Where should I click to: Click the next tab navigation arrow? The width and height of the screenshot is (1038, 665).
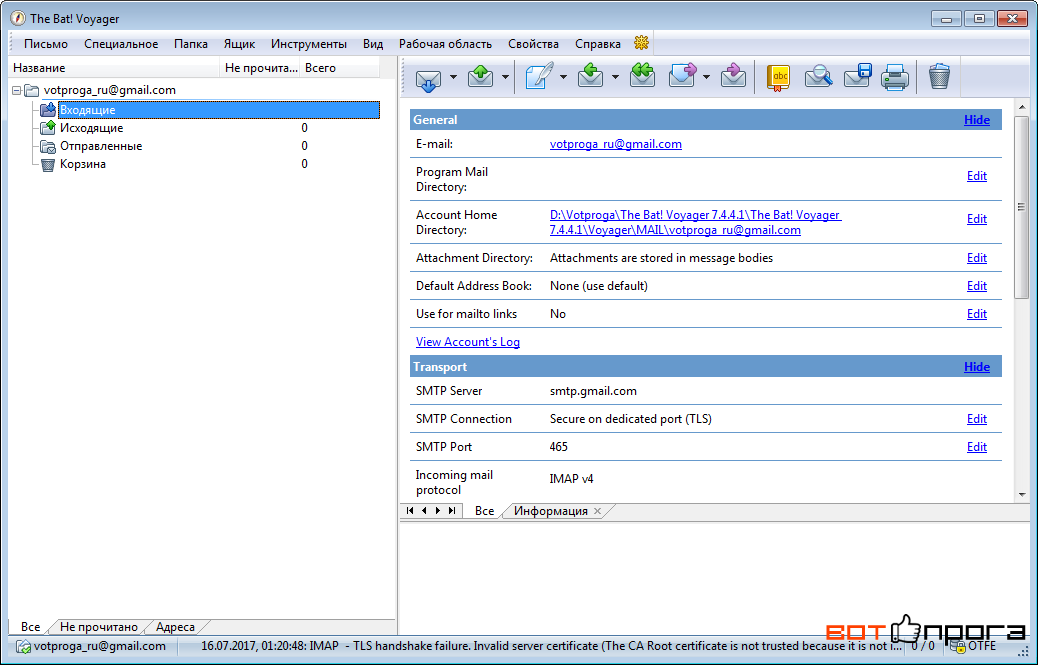click(438, 511)
